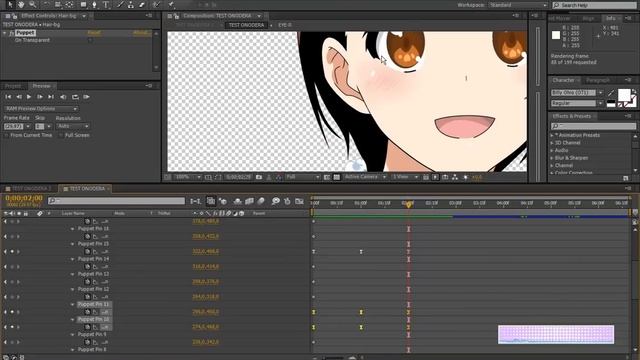Select the Rectangle shape tool

coord(83,4)
